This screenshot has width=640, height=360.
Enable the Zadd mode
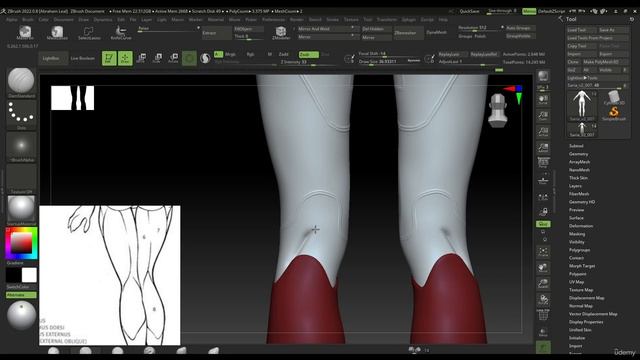tap(284, 54)
